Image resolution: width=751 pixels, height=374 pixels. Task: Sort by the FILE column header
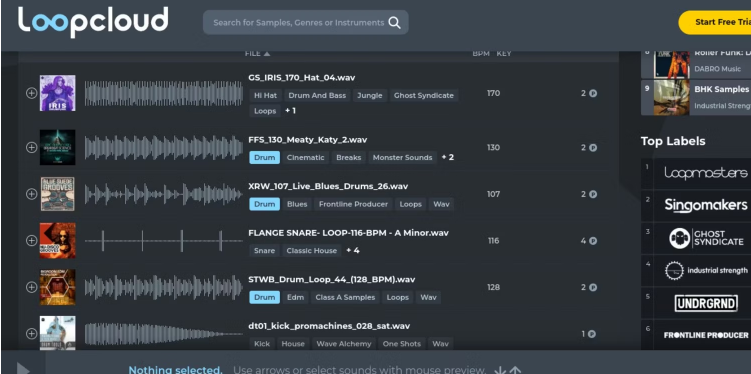click(257, 54)
